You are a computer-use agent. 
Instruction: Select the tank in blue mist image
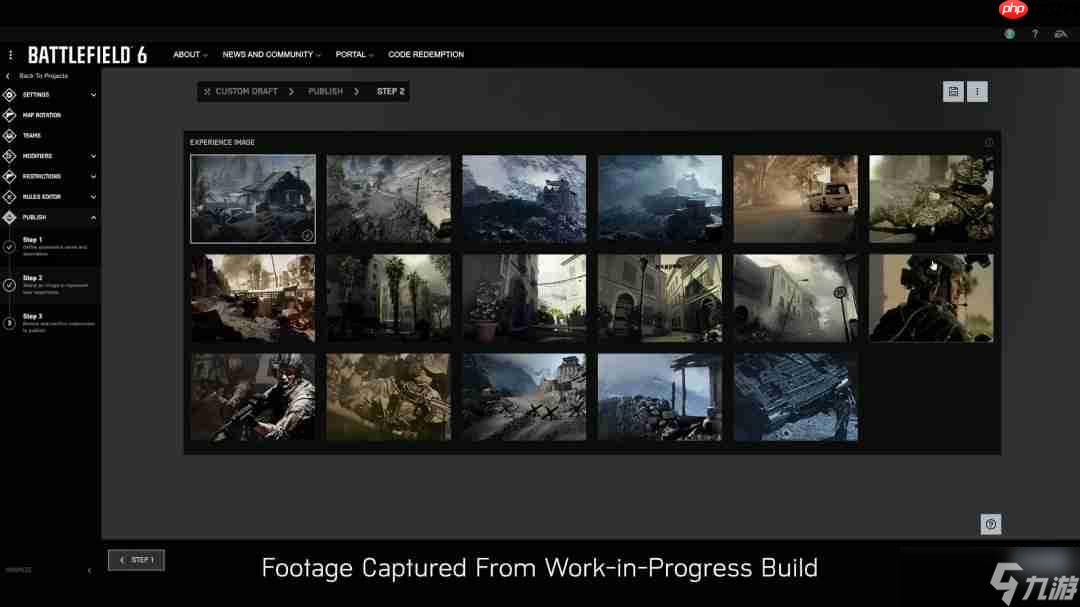(x=660, y=198)
